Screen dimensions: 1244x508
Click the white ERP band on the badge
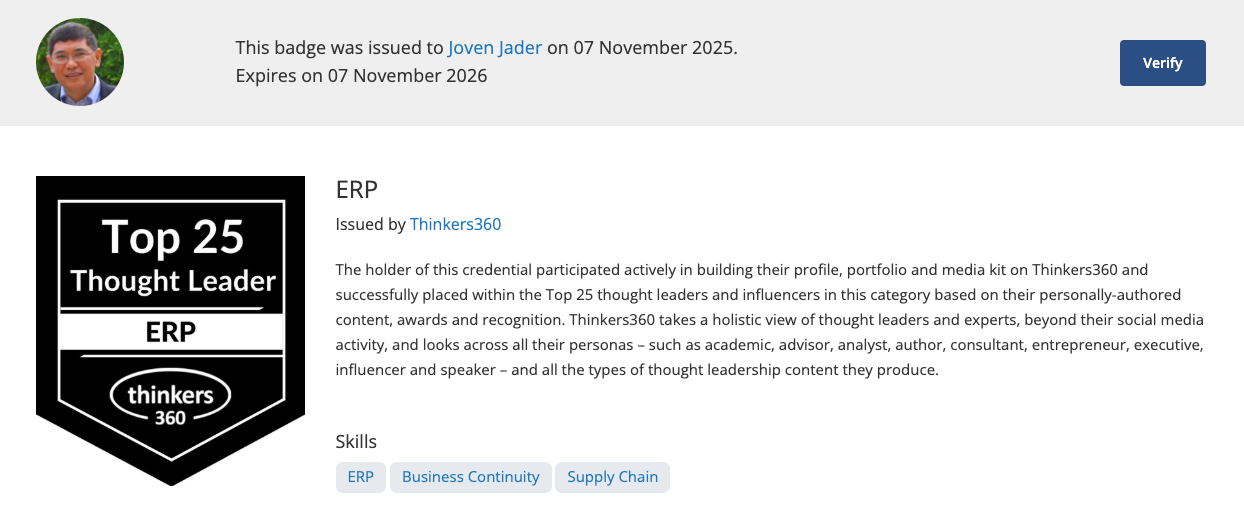(x=170, y=333)
